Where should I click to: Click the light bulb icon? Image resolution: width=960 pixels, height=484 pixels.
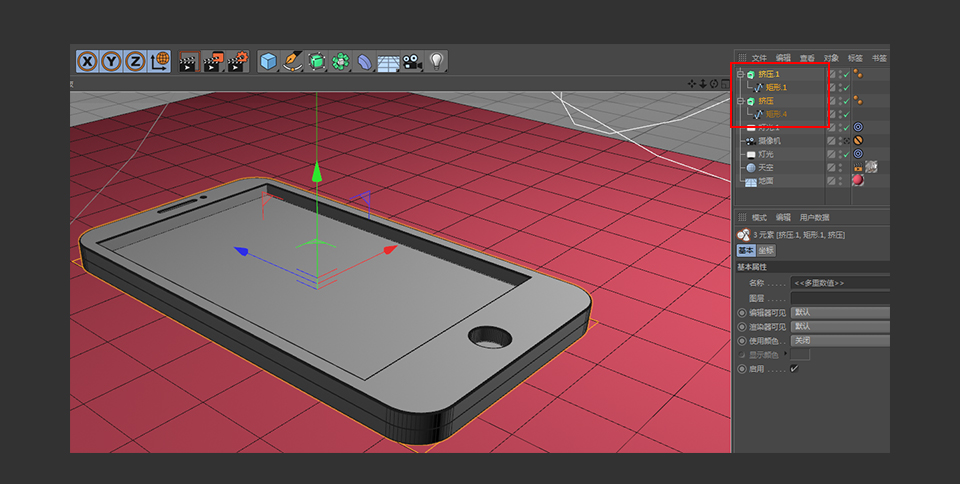[x=436, y=62]
